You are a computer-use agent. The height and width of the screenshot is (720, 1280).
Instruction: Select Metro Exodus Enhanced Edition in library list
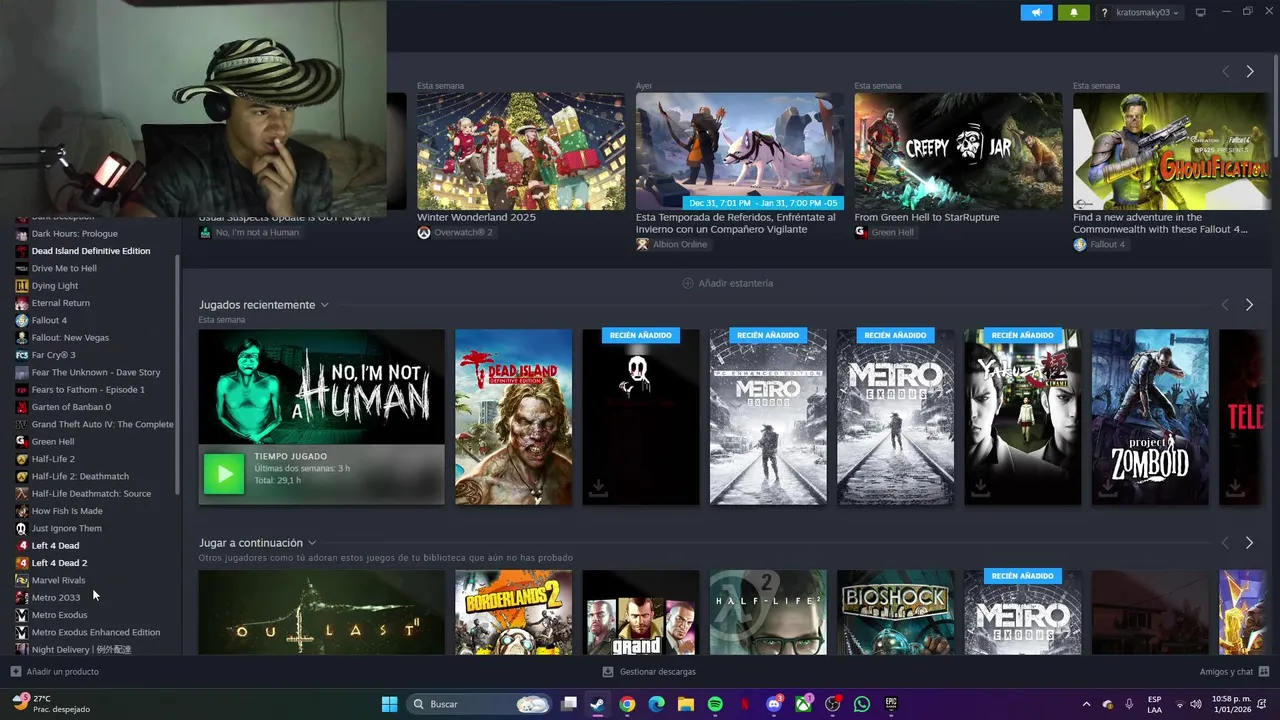(x=95, y=632)
